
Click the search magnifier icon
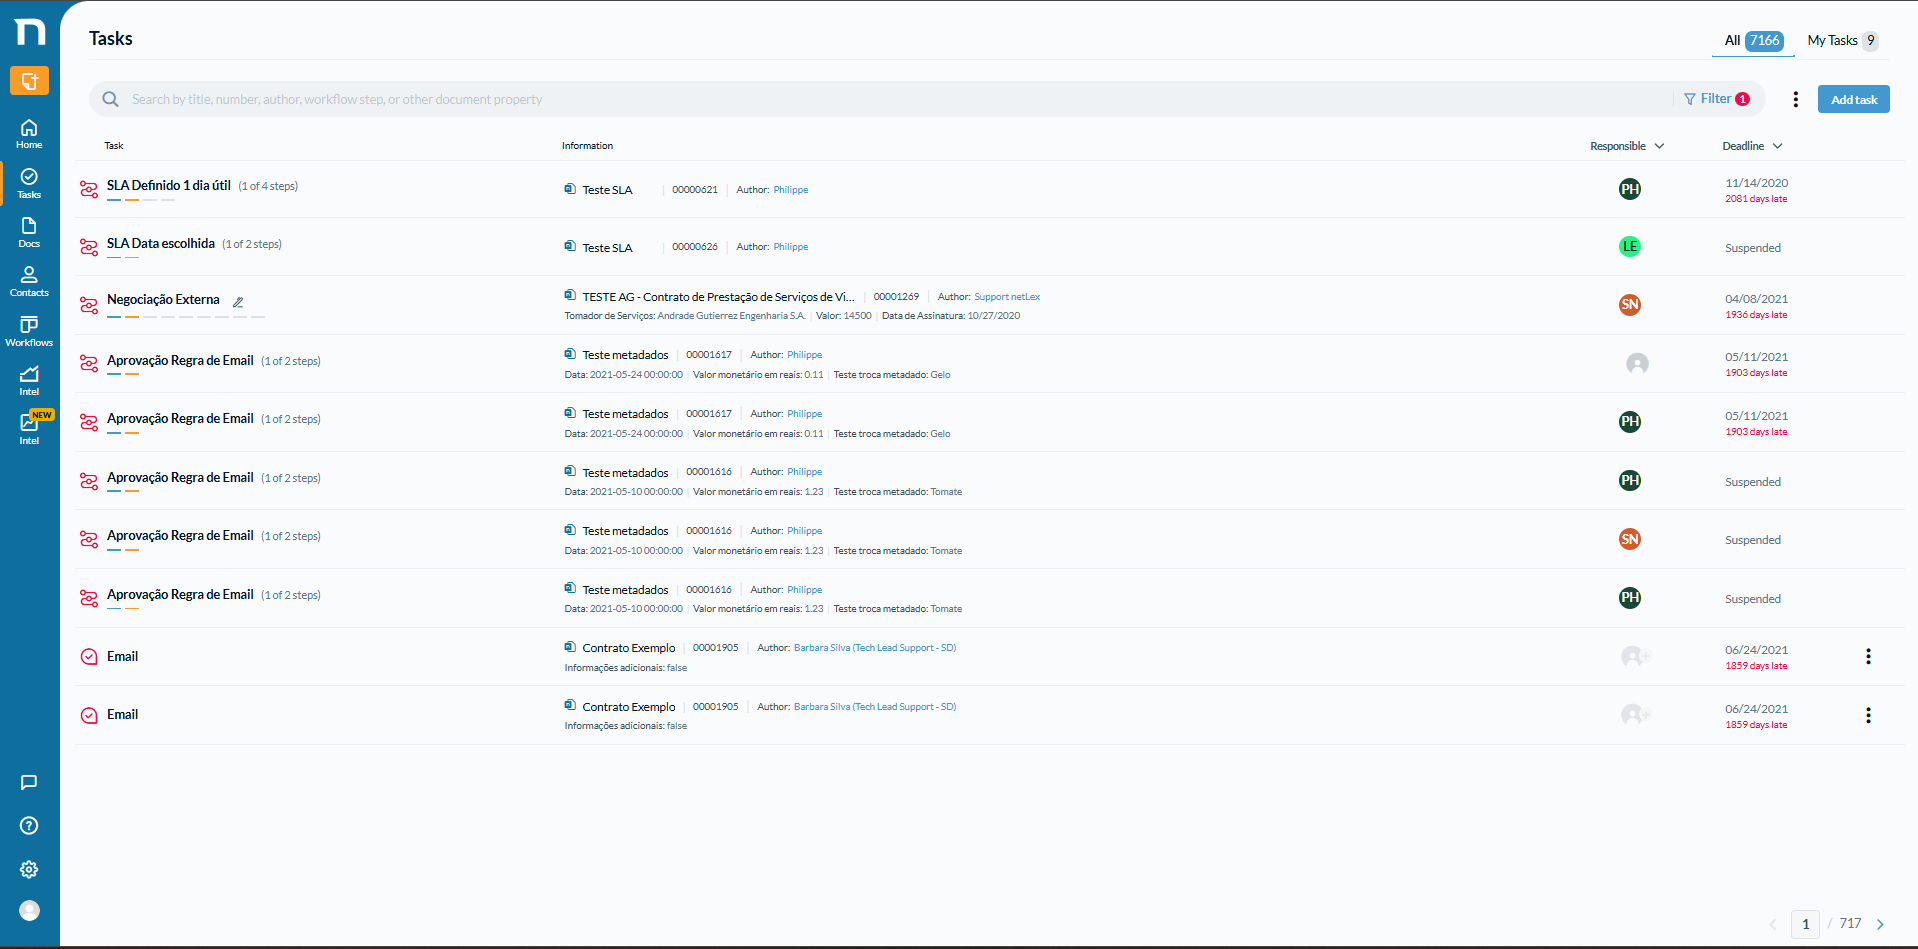point(111,99)
